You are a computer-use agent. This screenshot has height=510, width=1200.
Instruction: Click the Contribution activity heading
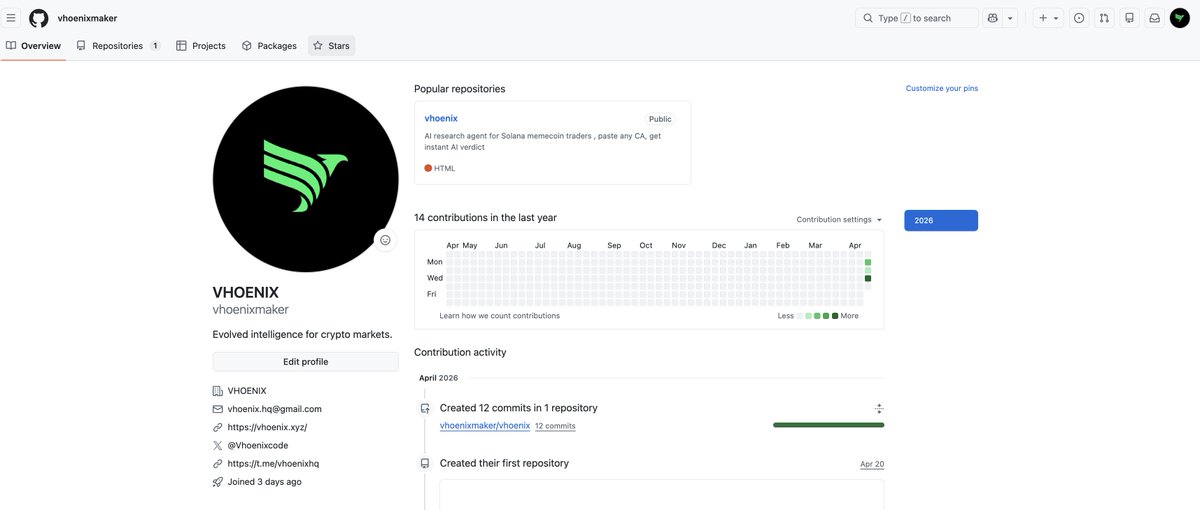click(460, 352)
